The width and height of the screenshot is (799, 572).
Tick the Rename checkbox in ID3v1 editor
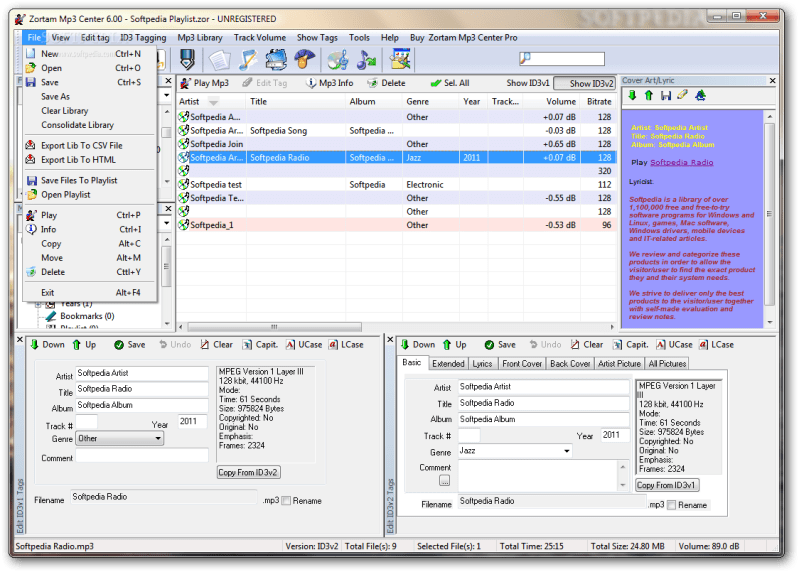pos(286,501)
